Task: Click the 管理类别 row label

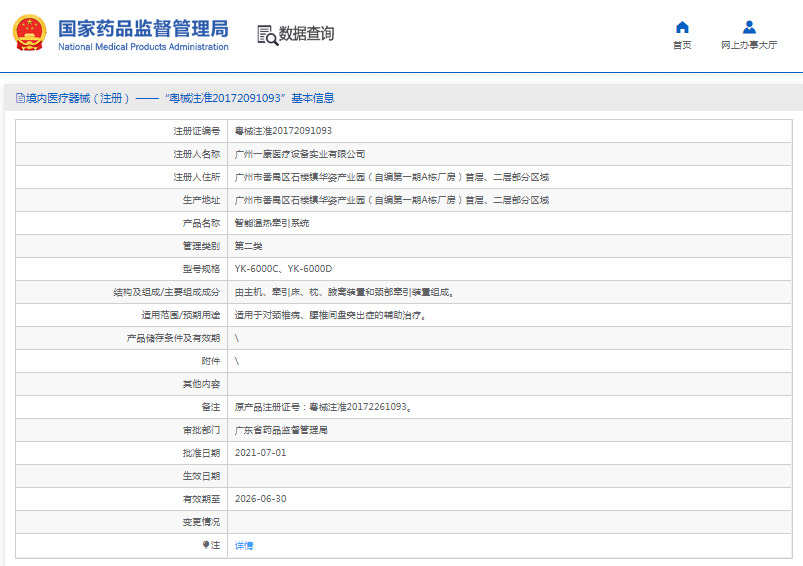Action: (x=201, y=246)
